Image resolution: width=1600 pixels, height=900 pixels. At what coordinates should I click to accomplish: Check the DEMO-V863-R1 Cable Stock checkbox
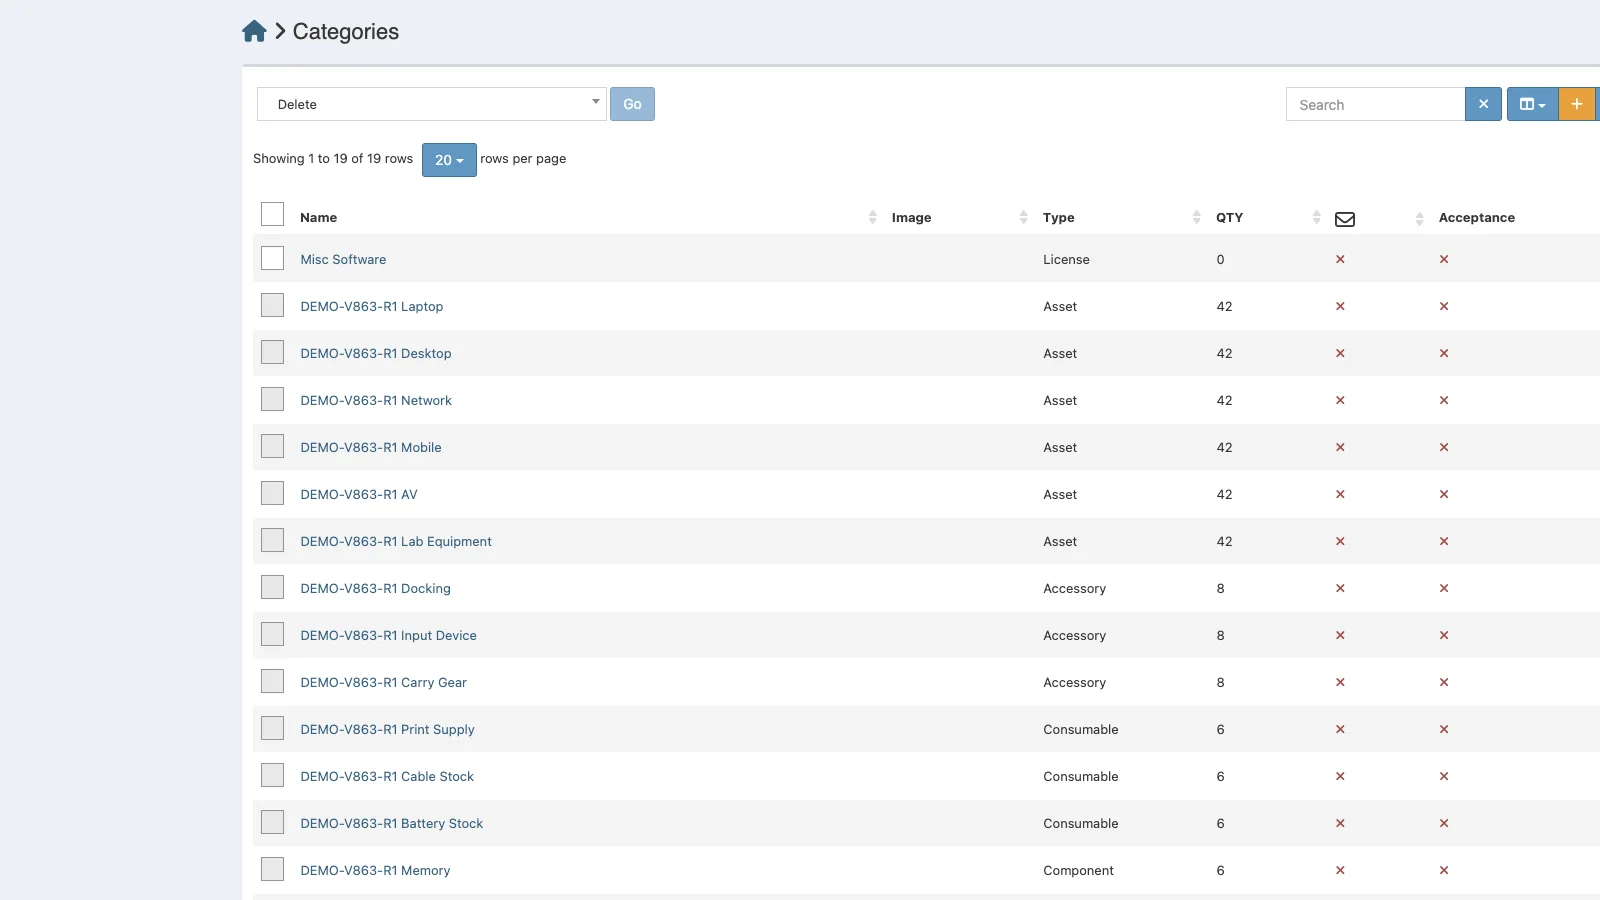pyautogui.click(x=272, y=775)
